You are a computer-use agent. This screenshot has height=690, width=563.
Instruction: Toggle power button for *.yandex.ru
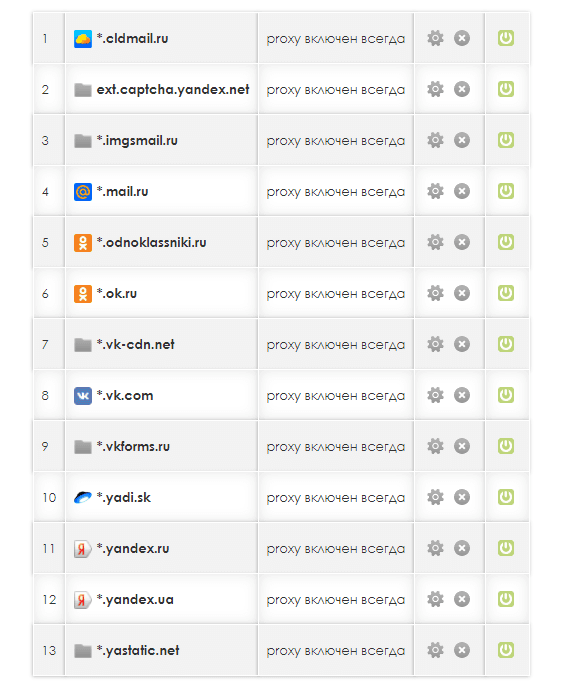click(x=506, y=548)
